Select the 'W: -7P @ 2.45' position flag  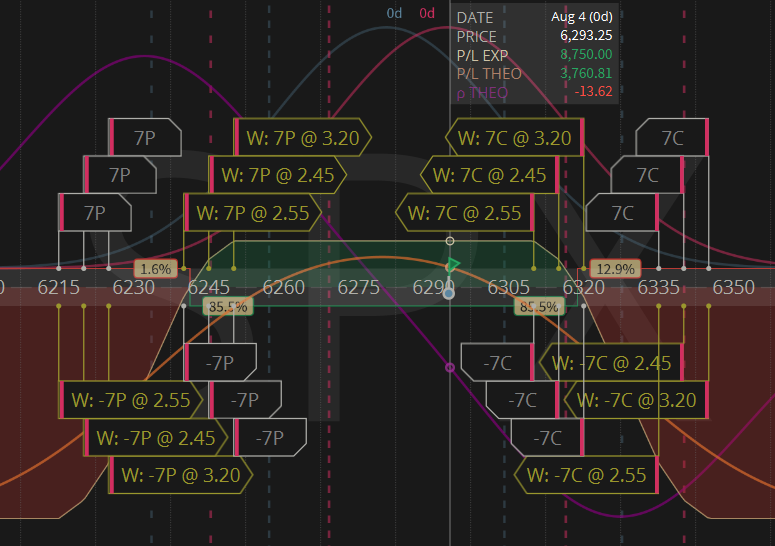tap(156, 437)
